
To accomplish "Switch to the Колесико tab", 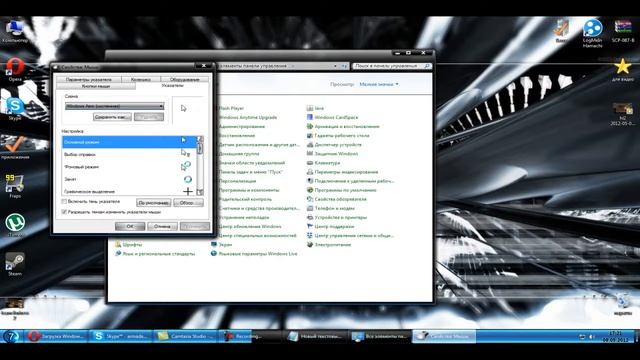I will tap(141, 79).
